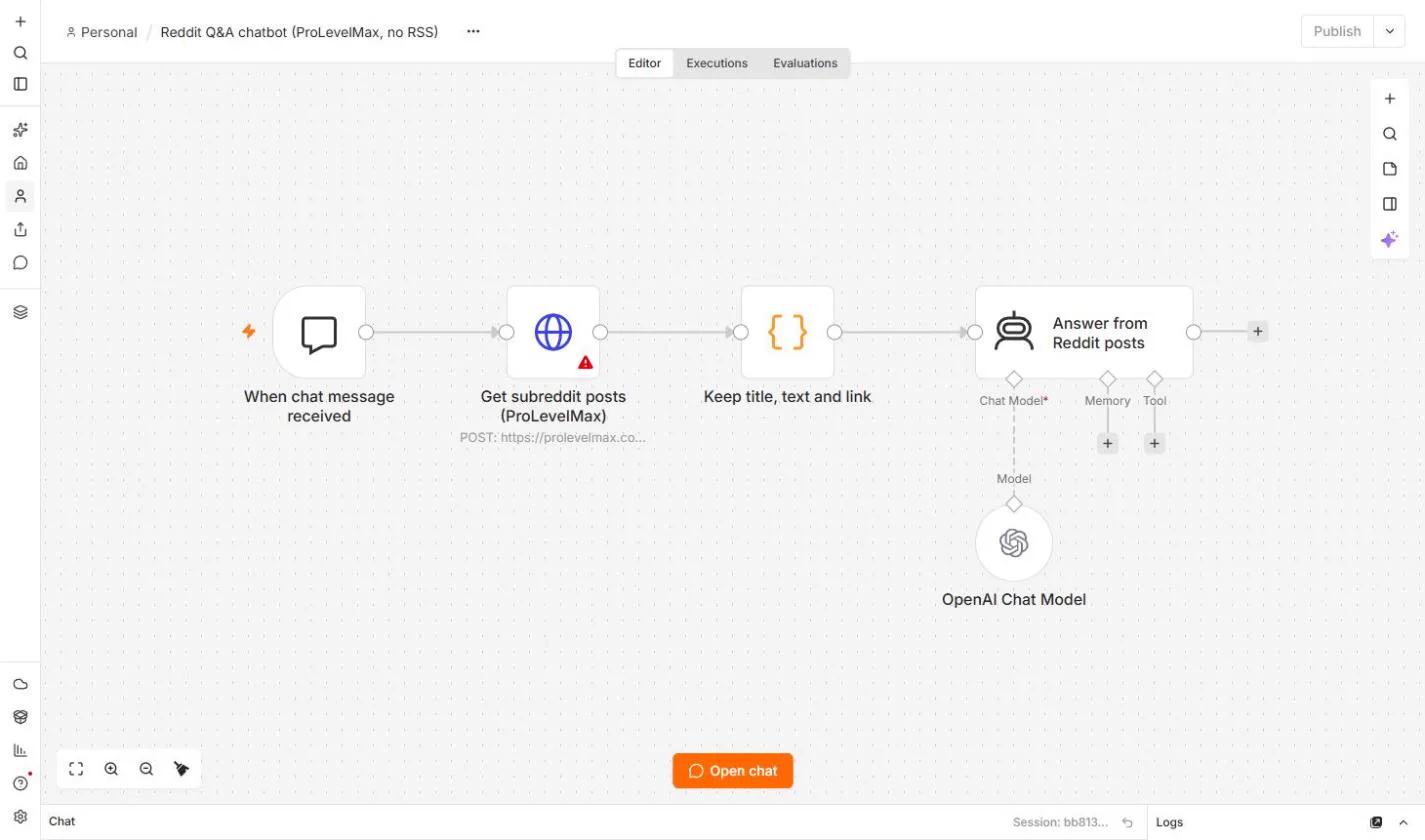Select the Answer from Reddit posts agent node
The height and width of the screenshot is (840, 1425).
tap(1084, 332)
